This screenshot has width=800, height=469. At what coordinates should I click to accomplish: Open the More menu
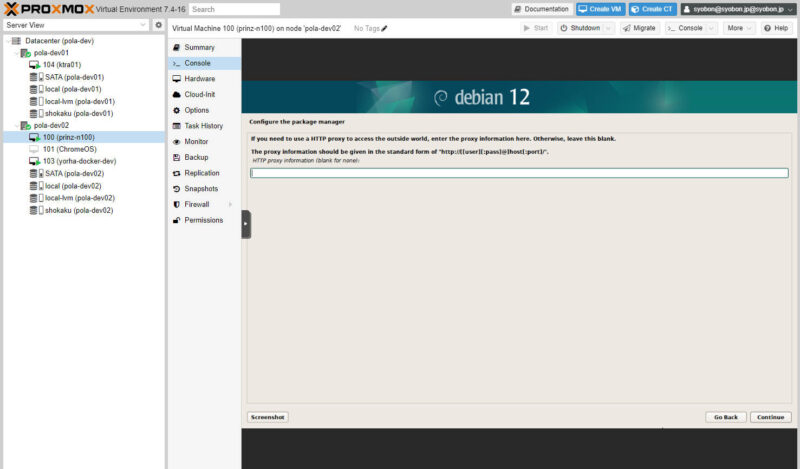pos(738,28)
